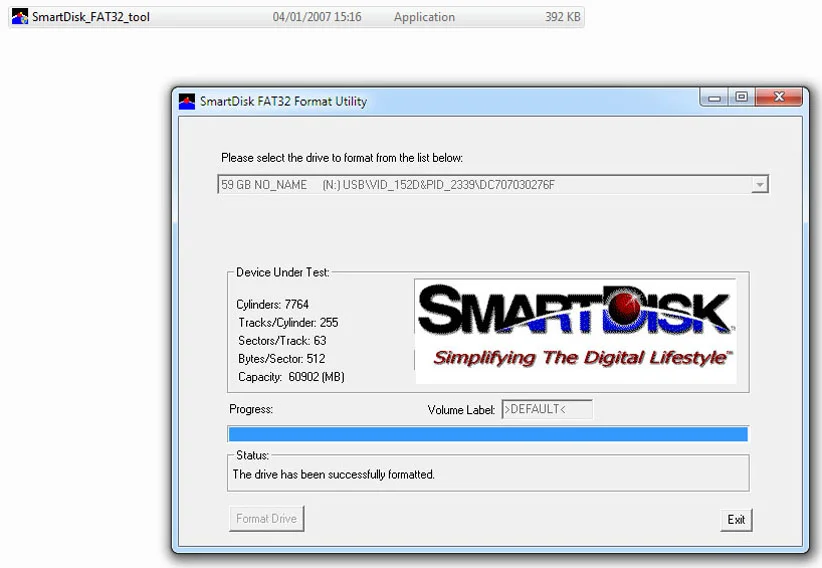Click the Capacity: 60902 (MB) value

(291, 377)
